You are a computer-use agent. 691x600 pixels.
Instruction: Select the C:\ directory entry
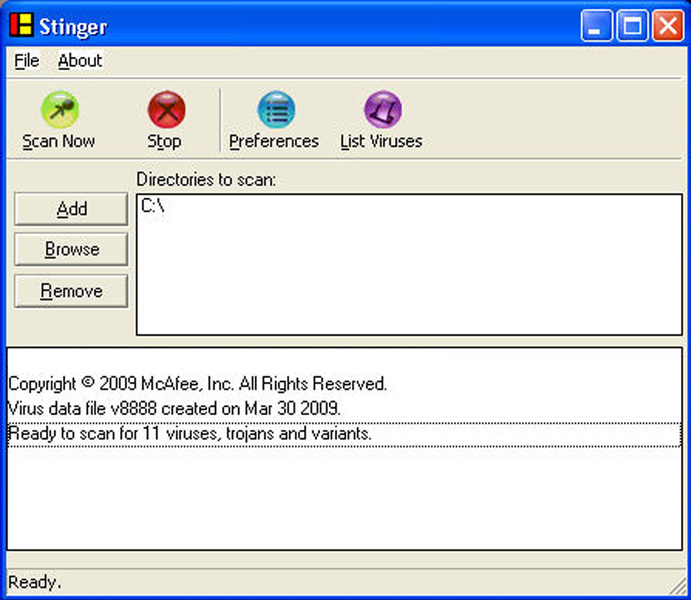pos(153,206)
